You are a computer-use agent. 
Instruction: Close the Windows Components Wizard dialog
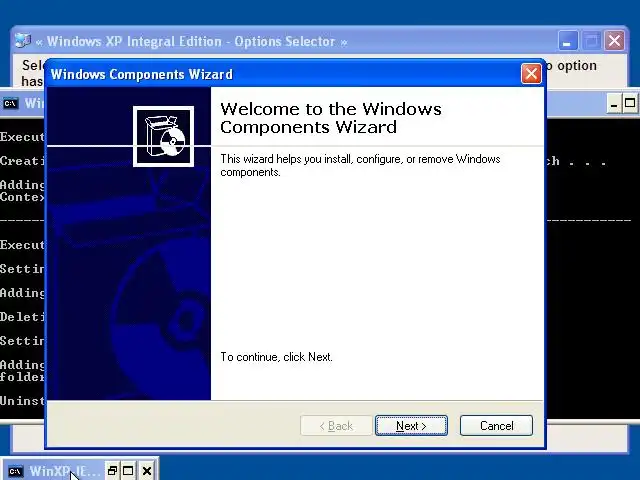pos(531,74)
